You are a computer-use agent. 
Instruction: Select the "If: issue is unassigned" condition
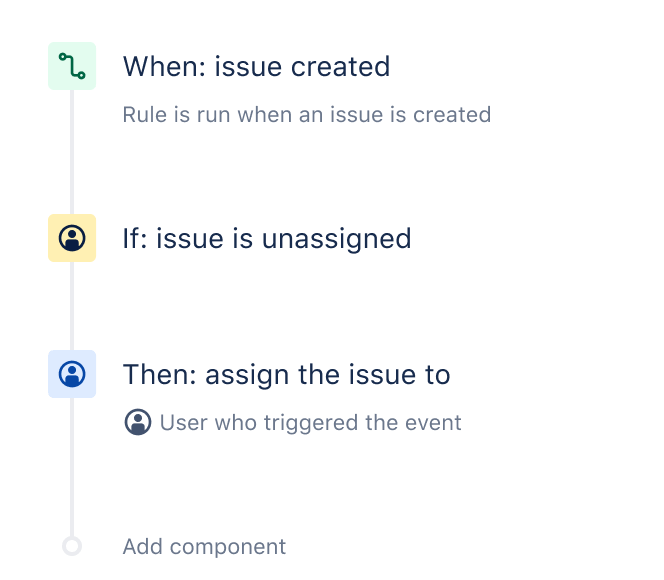click(266, 239)
